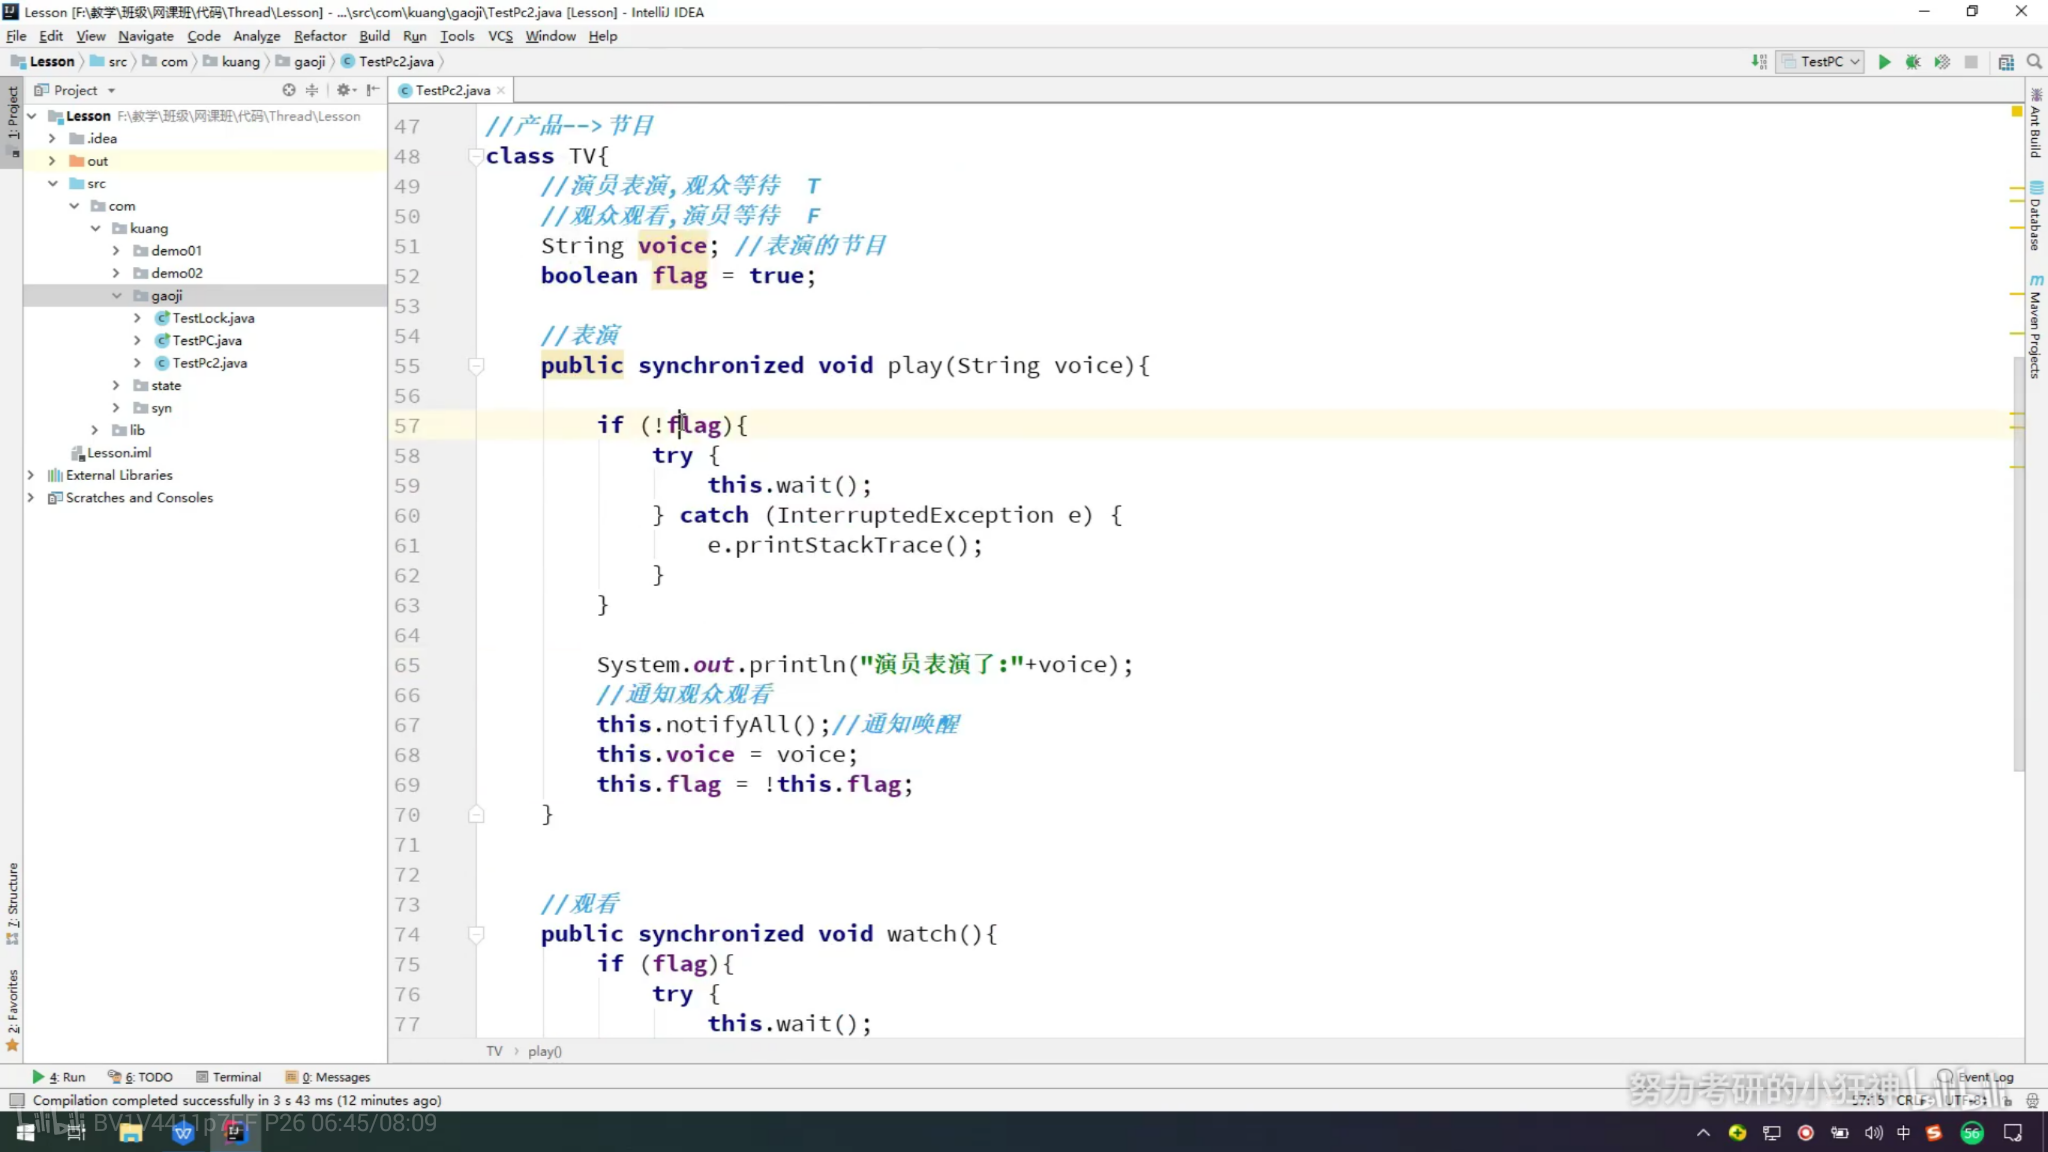
Task: Collapse all in Project panel
Action: point(312,90)
